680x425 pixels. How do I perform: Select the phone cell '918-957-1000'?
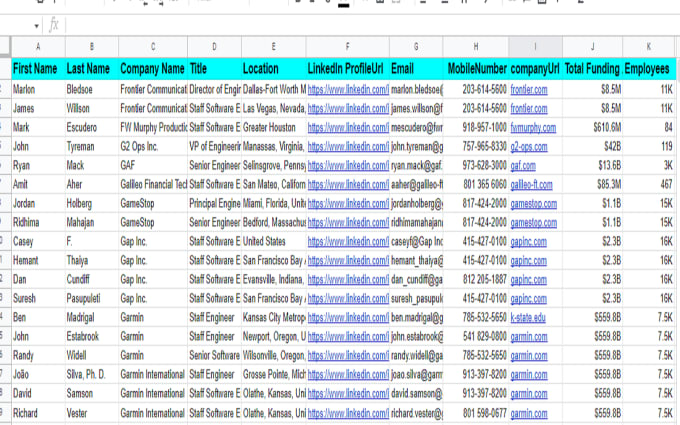pos(476,128)
